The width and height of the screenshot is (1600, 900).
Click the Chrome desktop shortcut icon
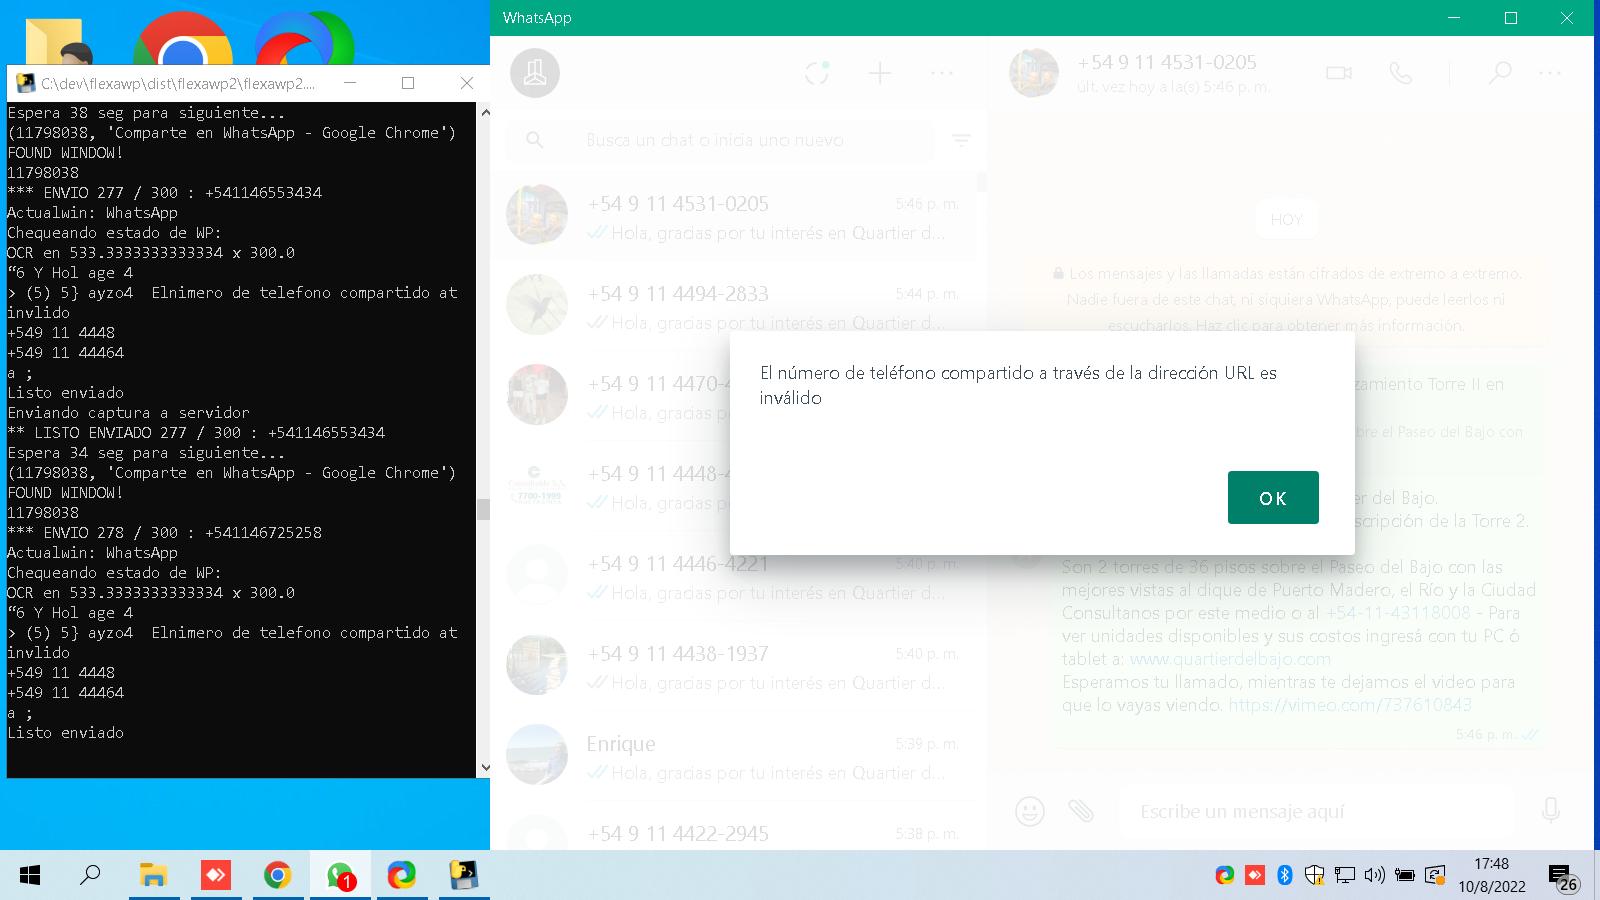pos(183,40)
